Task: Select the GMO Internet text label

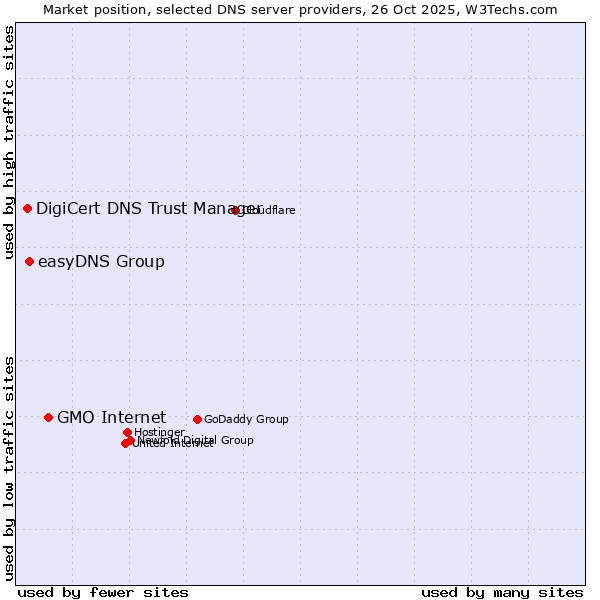Action: 111,417
